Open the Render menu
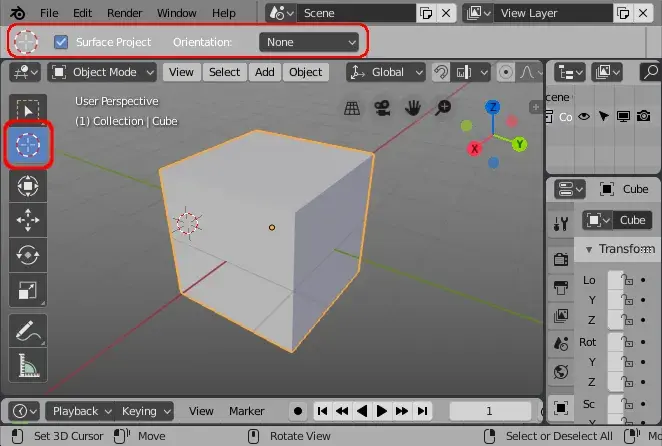 pyautogui.click(x=125, y=13)
